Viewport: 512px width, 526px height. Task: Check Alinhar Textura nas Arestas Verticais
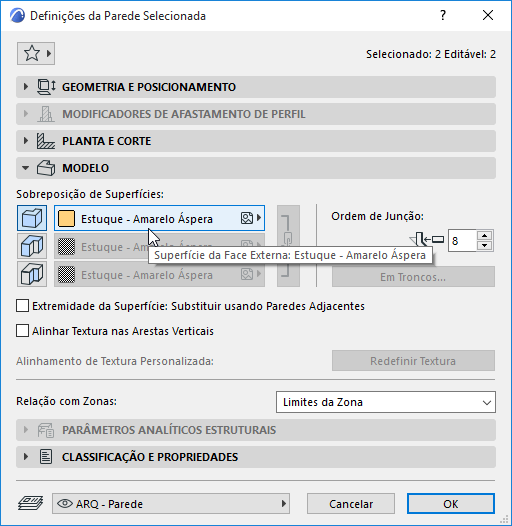22,331
